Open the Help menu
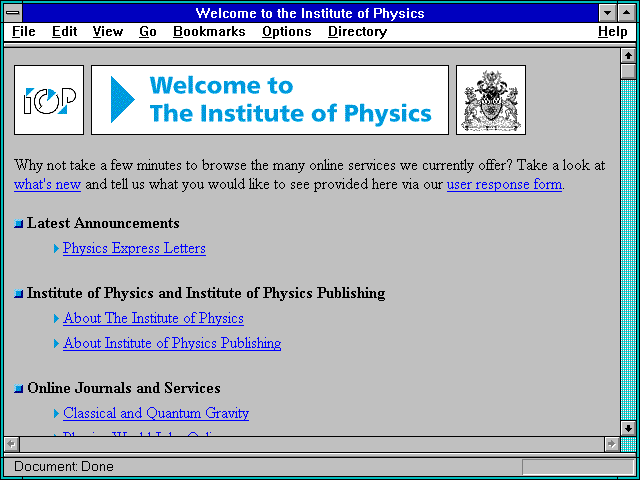 (613, 31)
